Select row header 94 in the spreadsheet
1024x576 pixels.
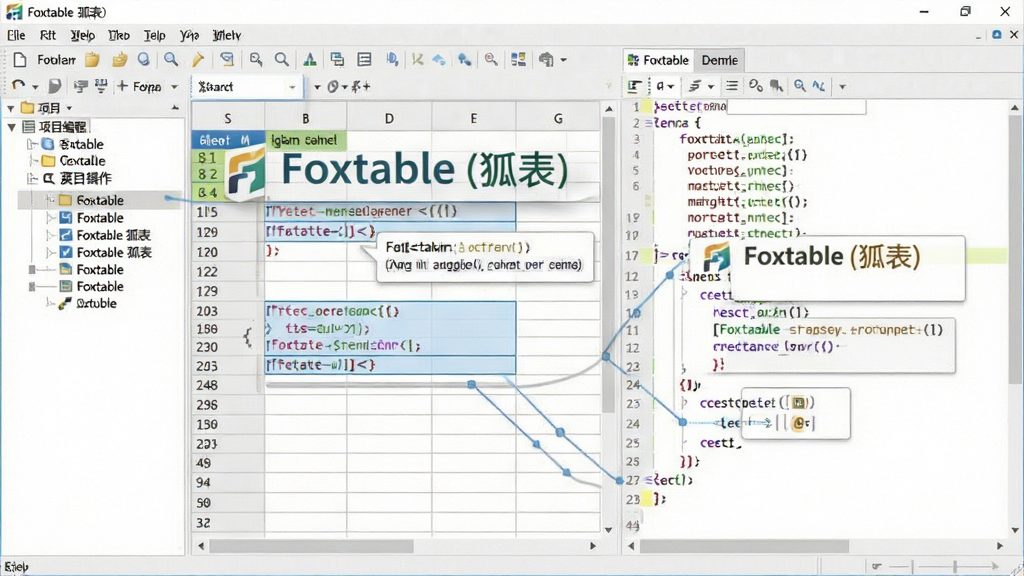[227, 483]
